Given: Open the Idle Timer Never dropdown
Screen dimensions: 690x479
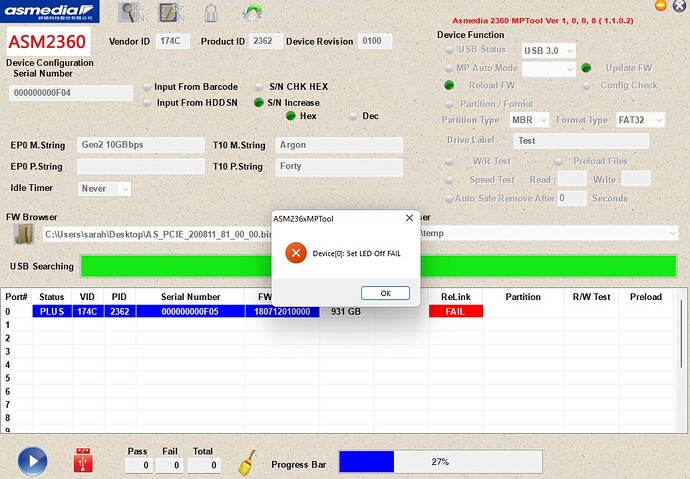Looking at the screenshot, I should pos(105,189).
